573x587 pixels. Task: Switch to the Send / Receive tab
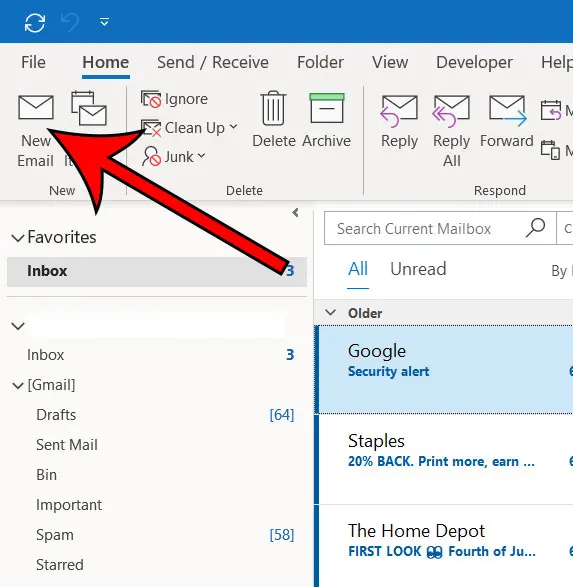pos(213,62)
